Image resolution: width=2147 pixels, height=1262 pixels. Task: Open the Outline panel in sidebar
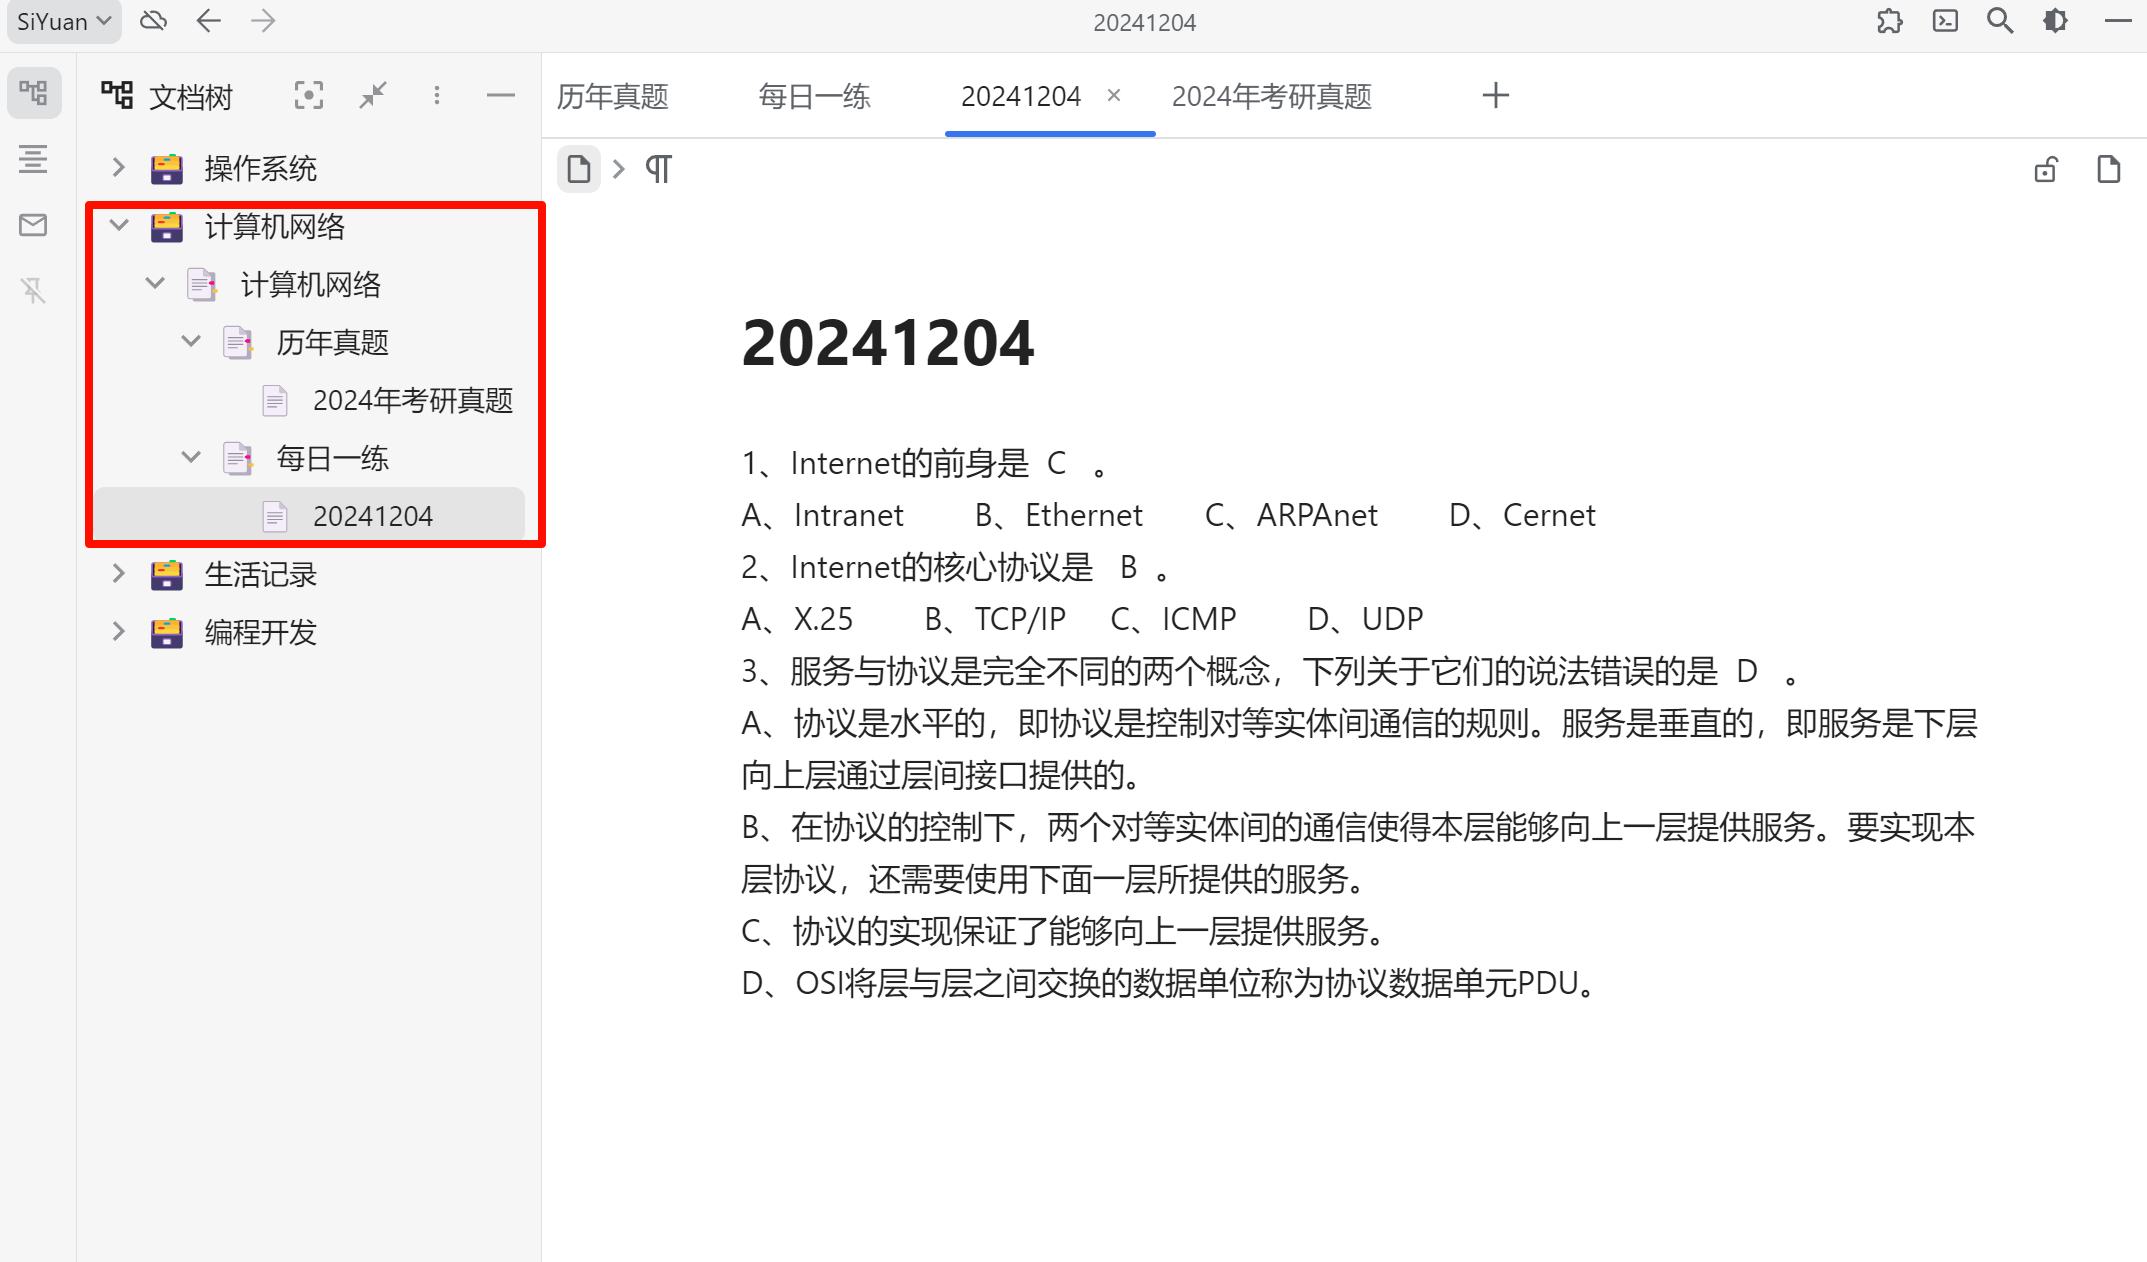[33, 159]
